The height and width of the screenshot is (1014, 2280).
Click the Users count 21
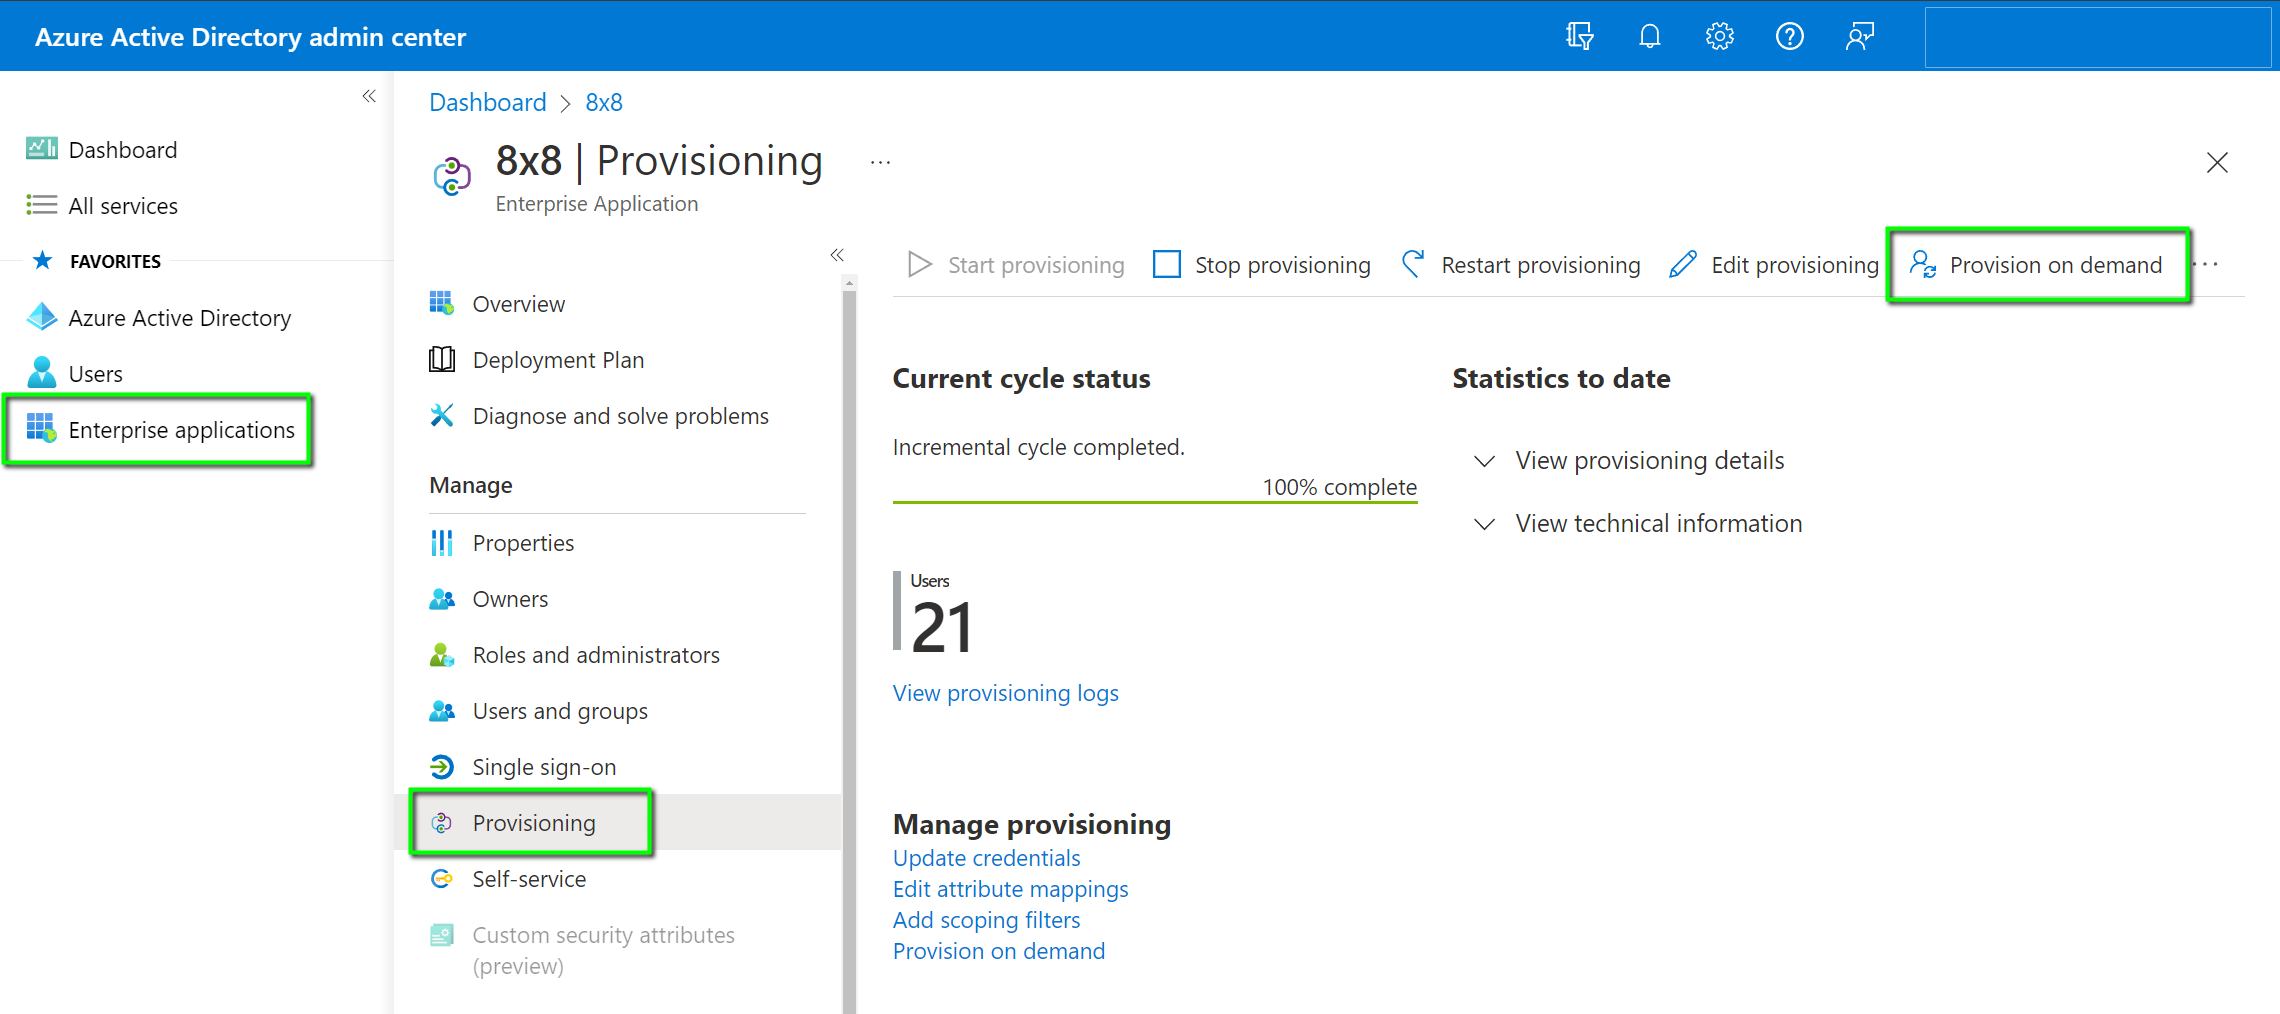pyautogui.click(x=941, y=628)
